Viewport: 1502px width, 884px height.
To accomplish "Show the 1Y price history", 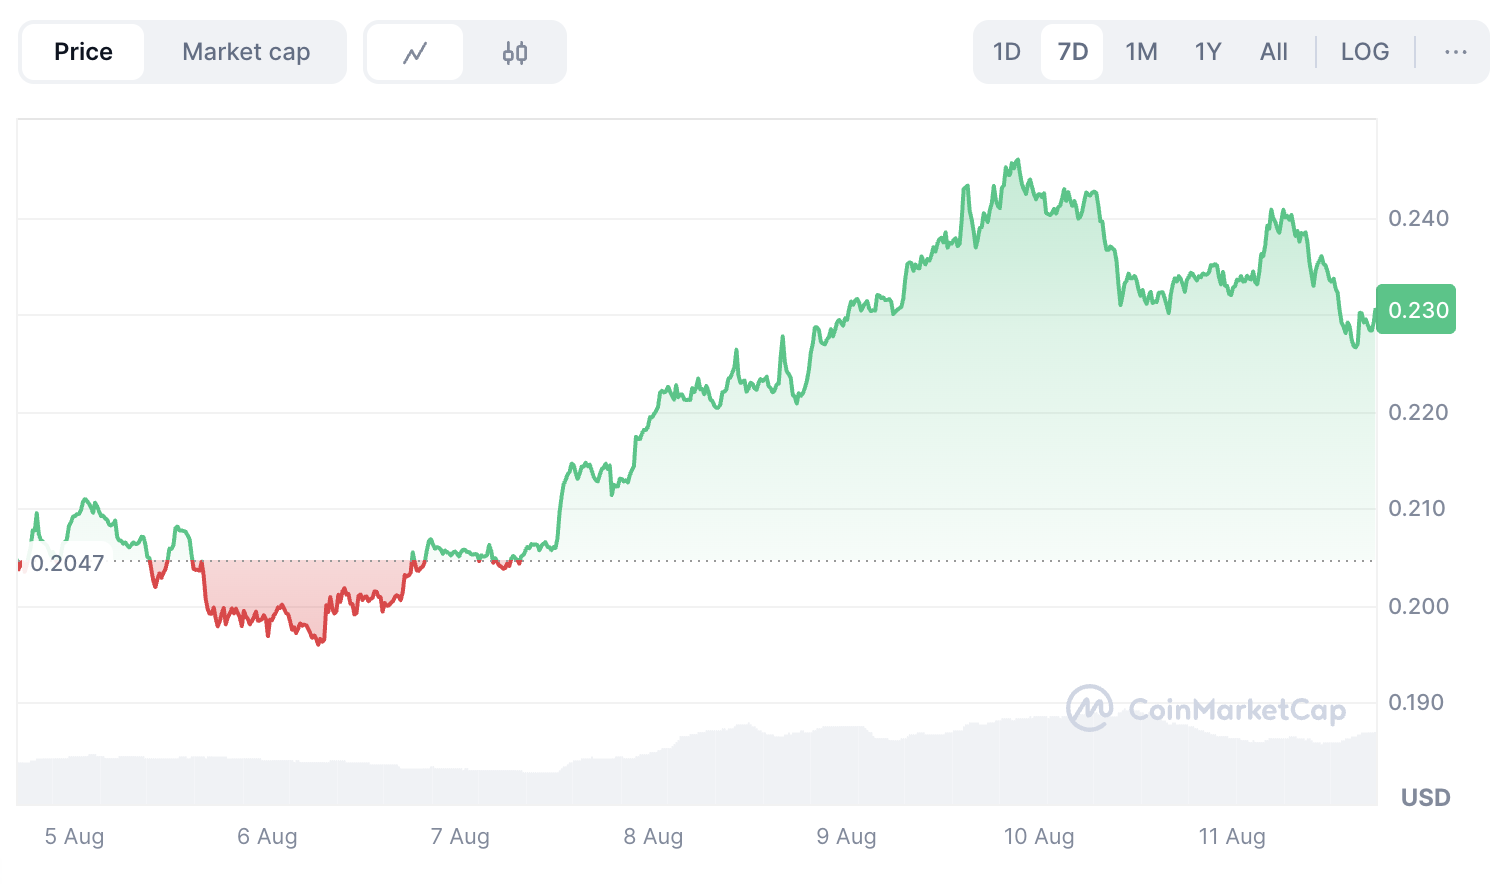I will pos(1208,52).
